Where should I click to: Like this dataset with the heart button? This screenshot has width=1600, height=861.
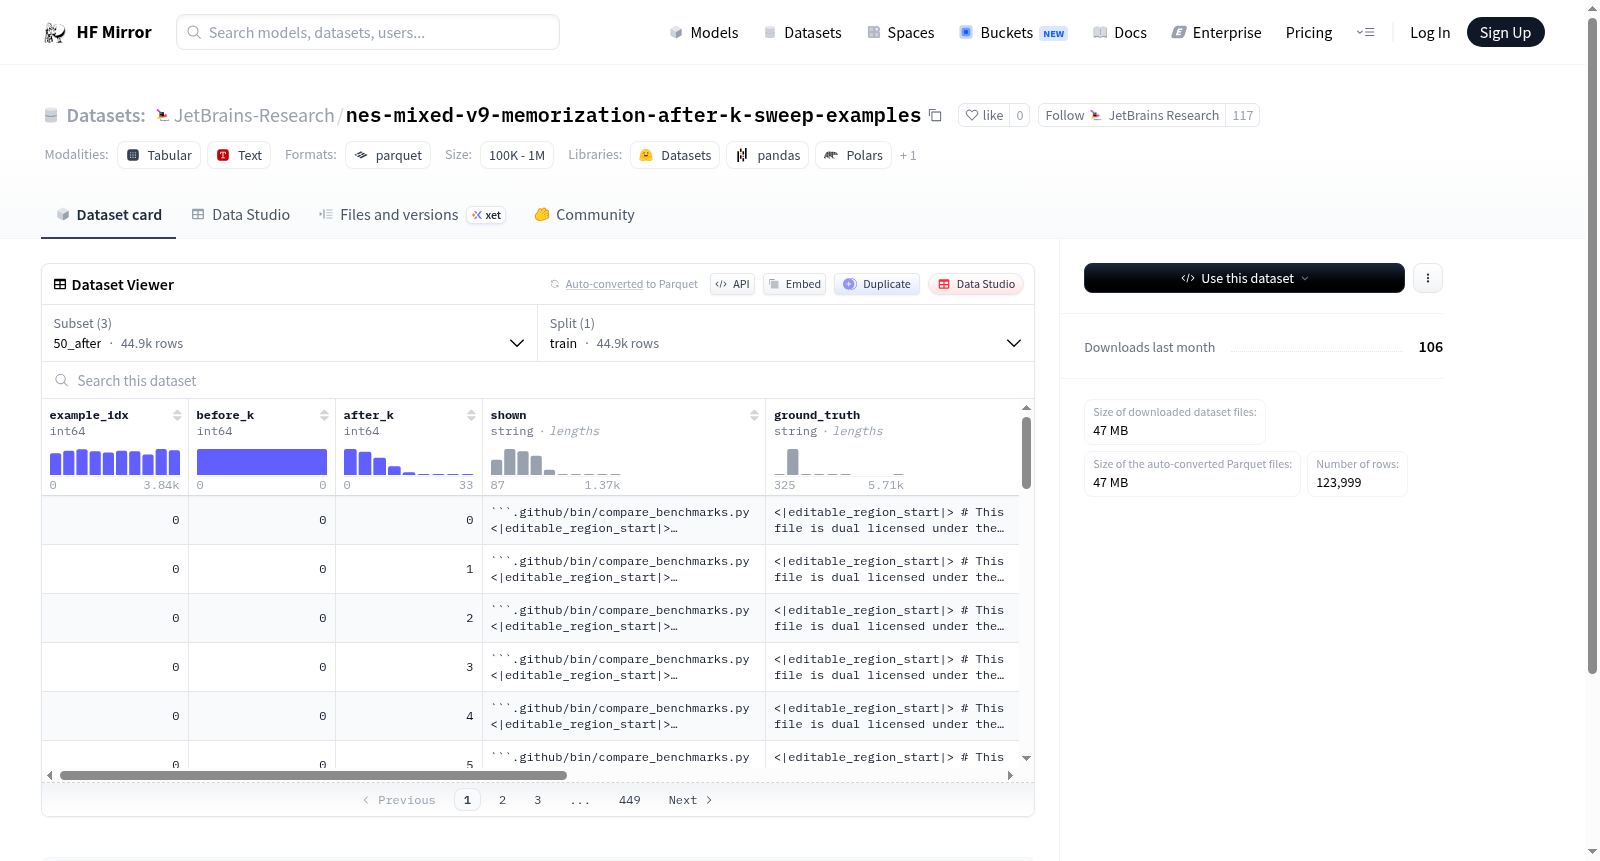(x=984, y=116)
